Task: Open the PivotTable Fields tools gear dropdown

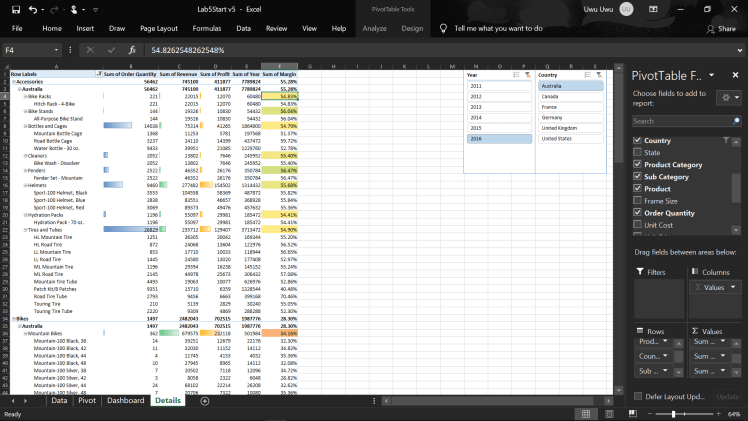Action: [727, 96]
